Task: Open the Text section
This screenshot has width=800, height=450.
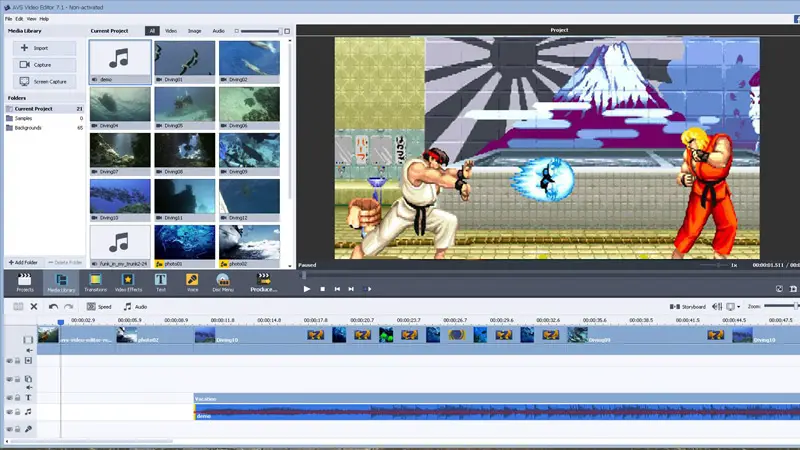Action: coord(161,282)
